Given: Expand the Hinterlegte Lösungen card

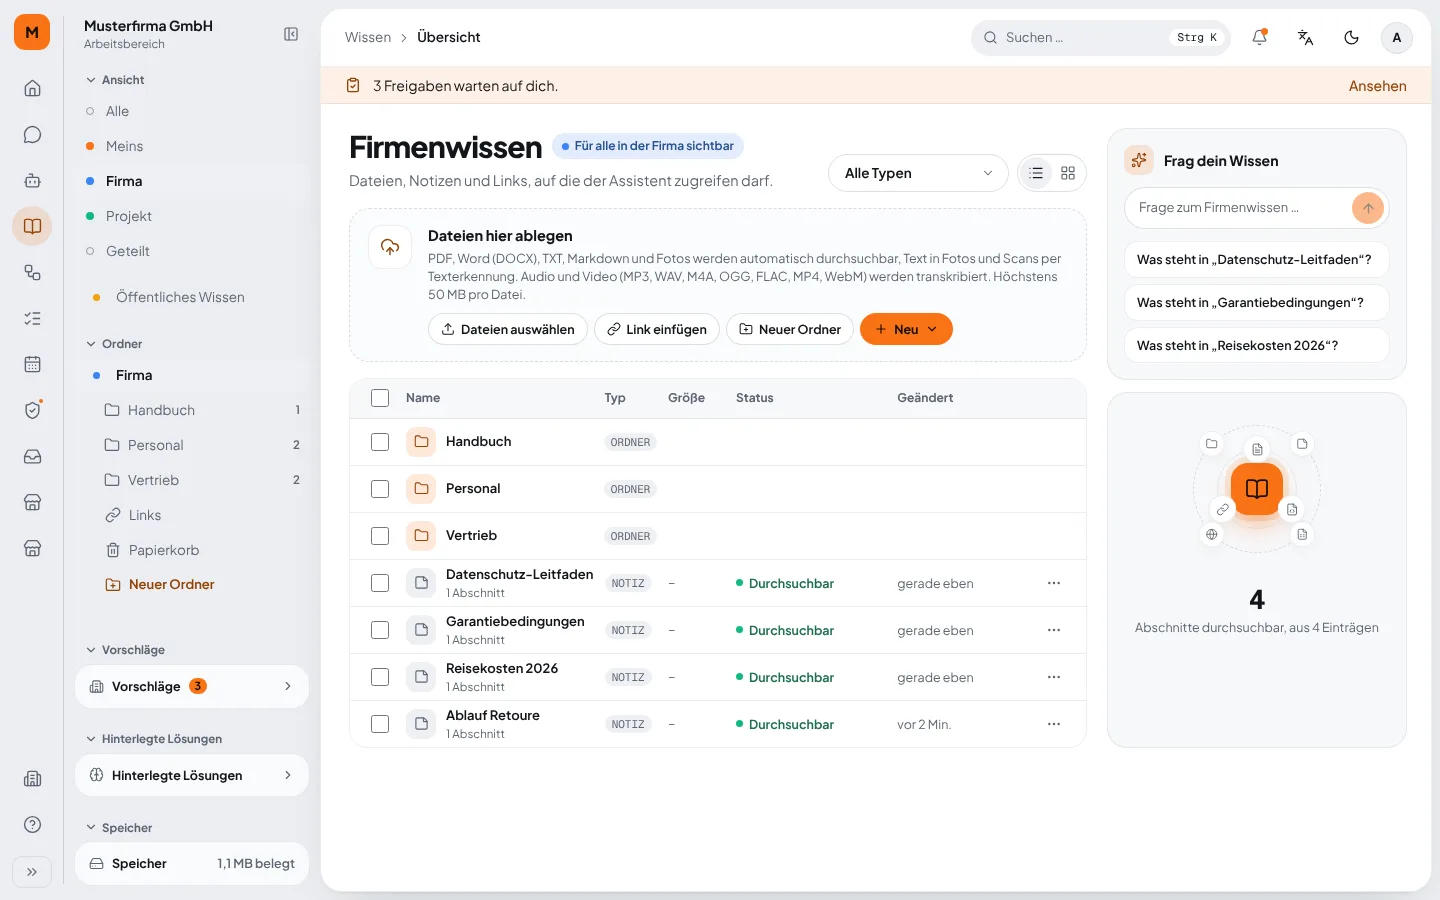Looking at the screenshot, I should [192, 775].
